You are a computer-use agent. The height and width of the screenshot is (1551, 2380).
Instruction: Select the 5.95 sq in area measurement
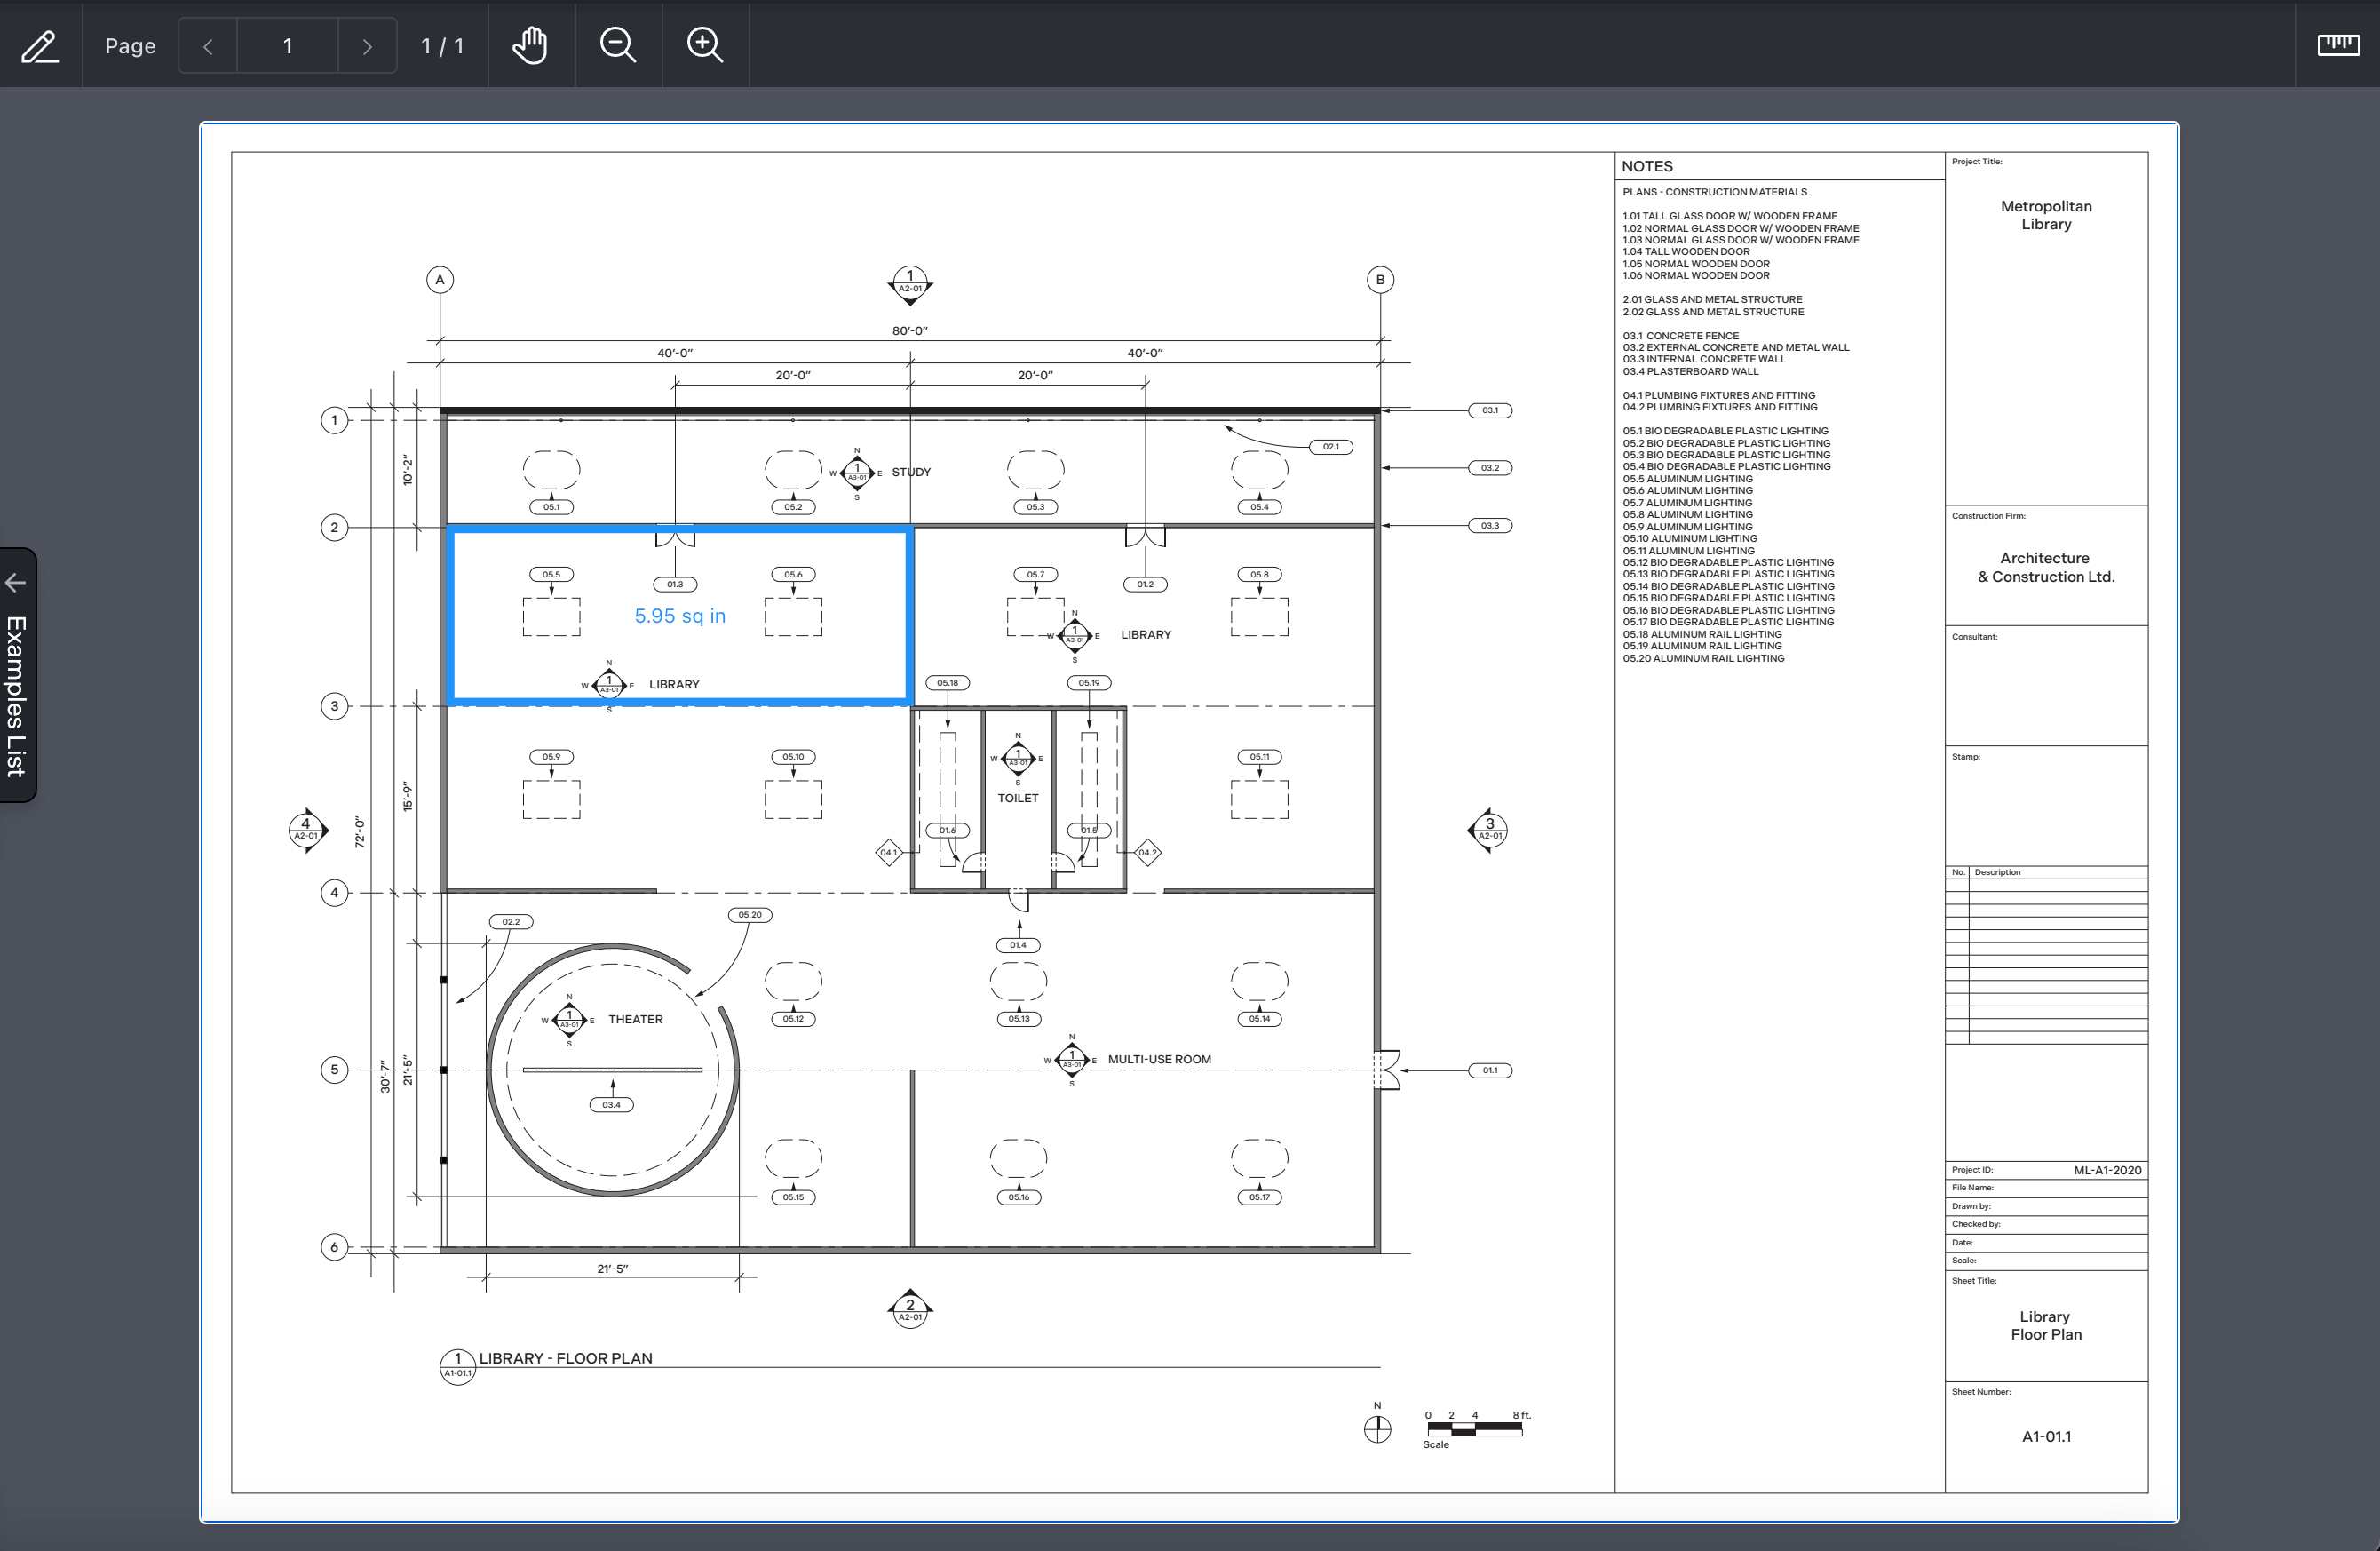(x=680, y=616)
